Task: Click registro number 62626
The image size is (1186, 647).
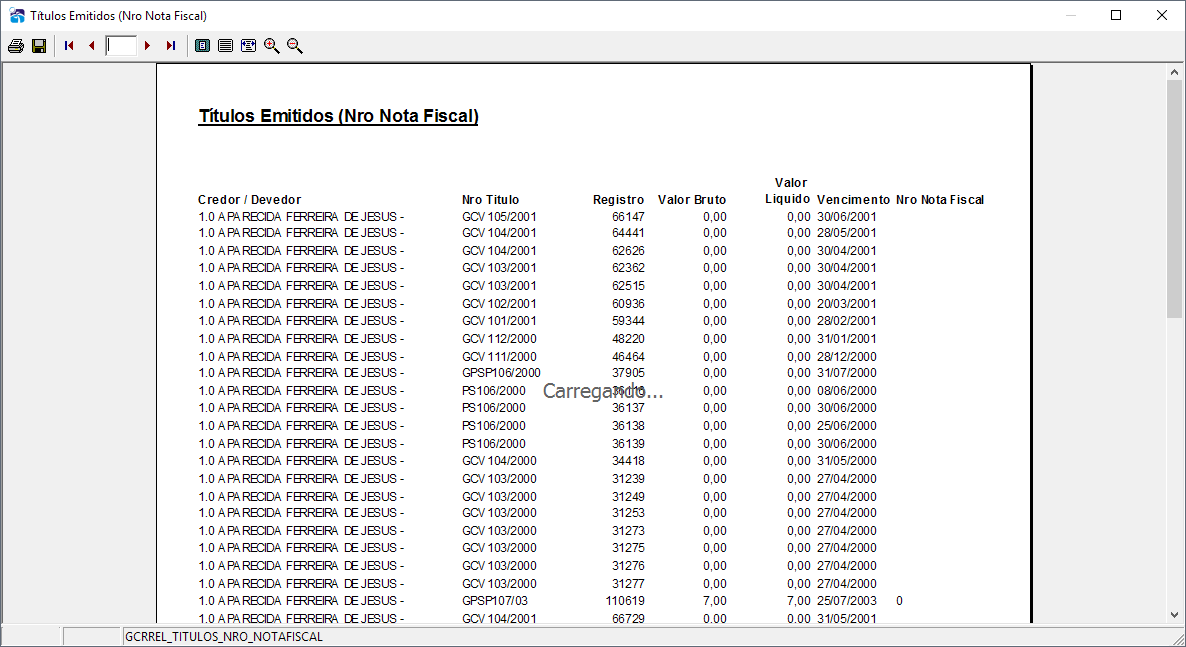Action: pos(628,250)
